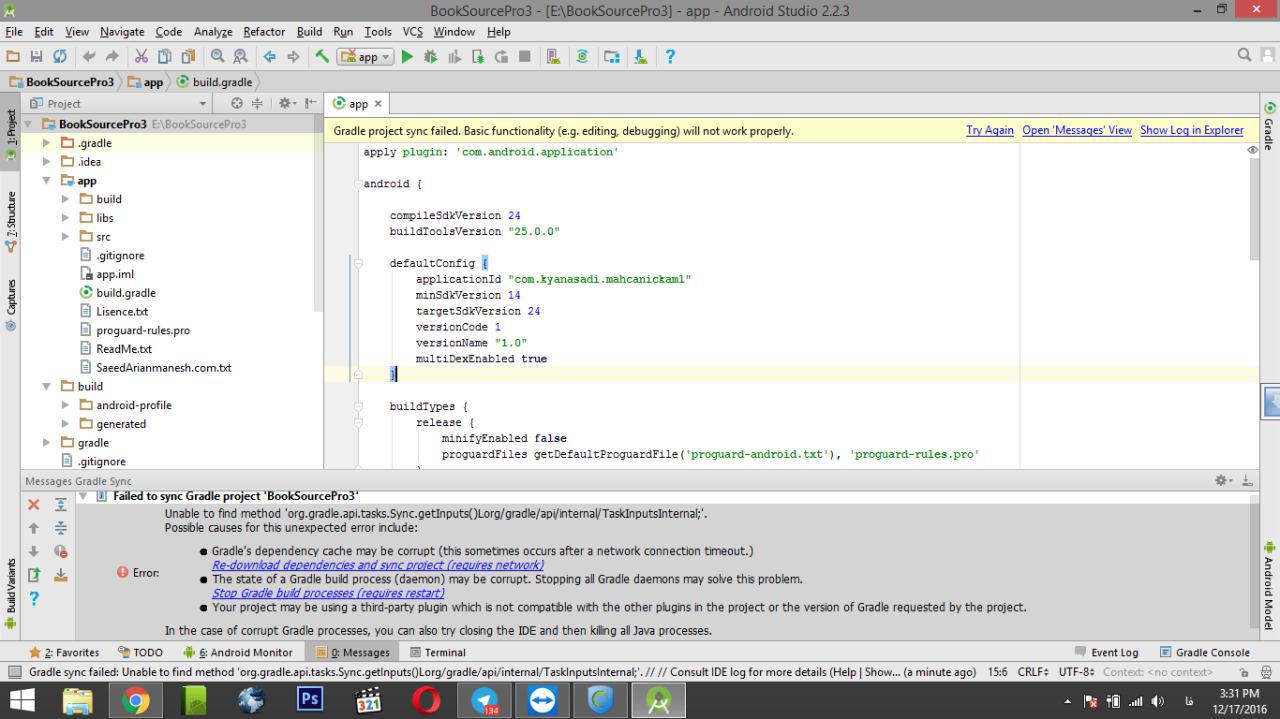1280x719 pixels.
Task: Collapse the app module in project tree
Action: click(x=47, y=181)
